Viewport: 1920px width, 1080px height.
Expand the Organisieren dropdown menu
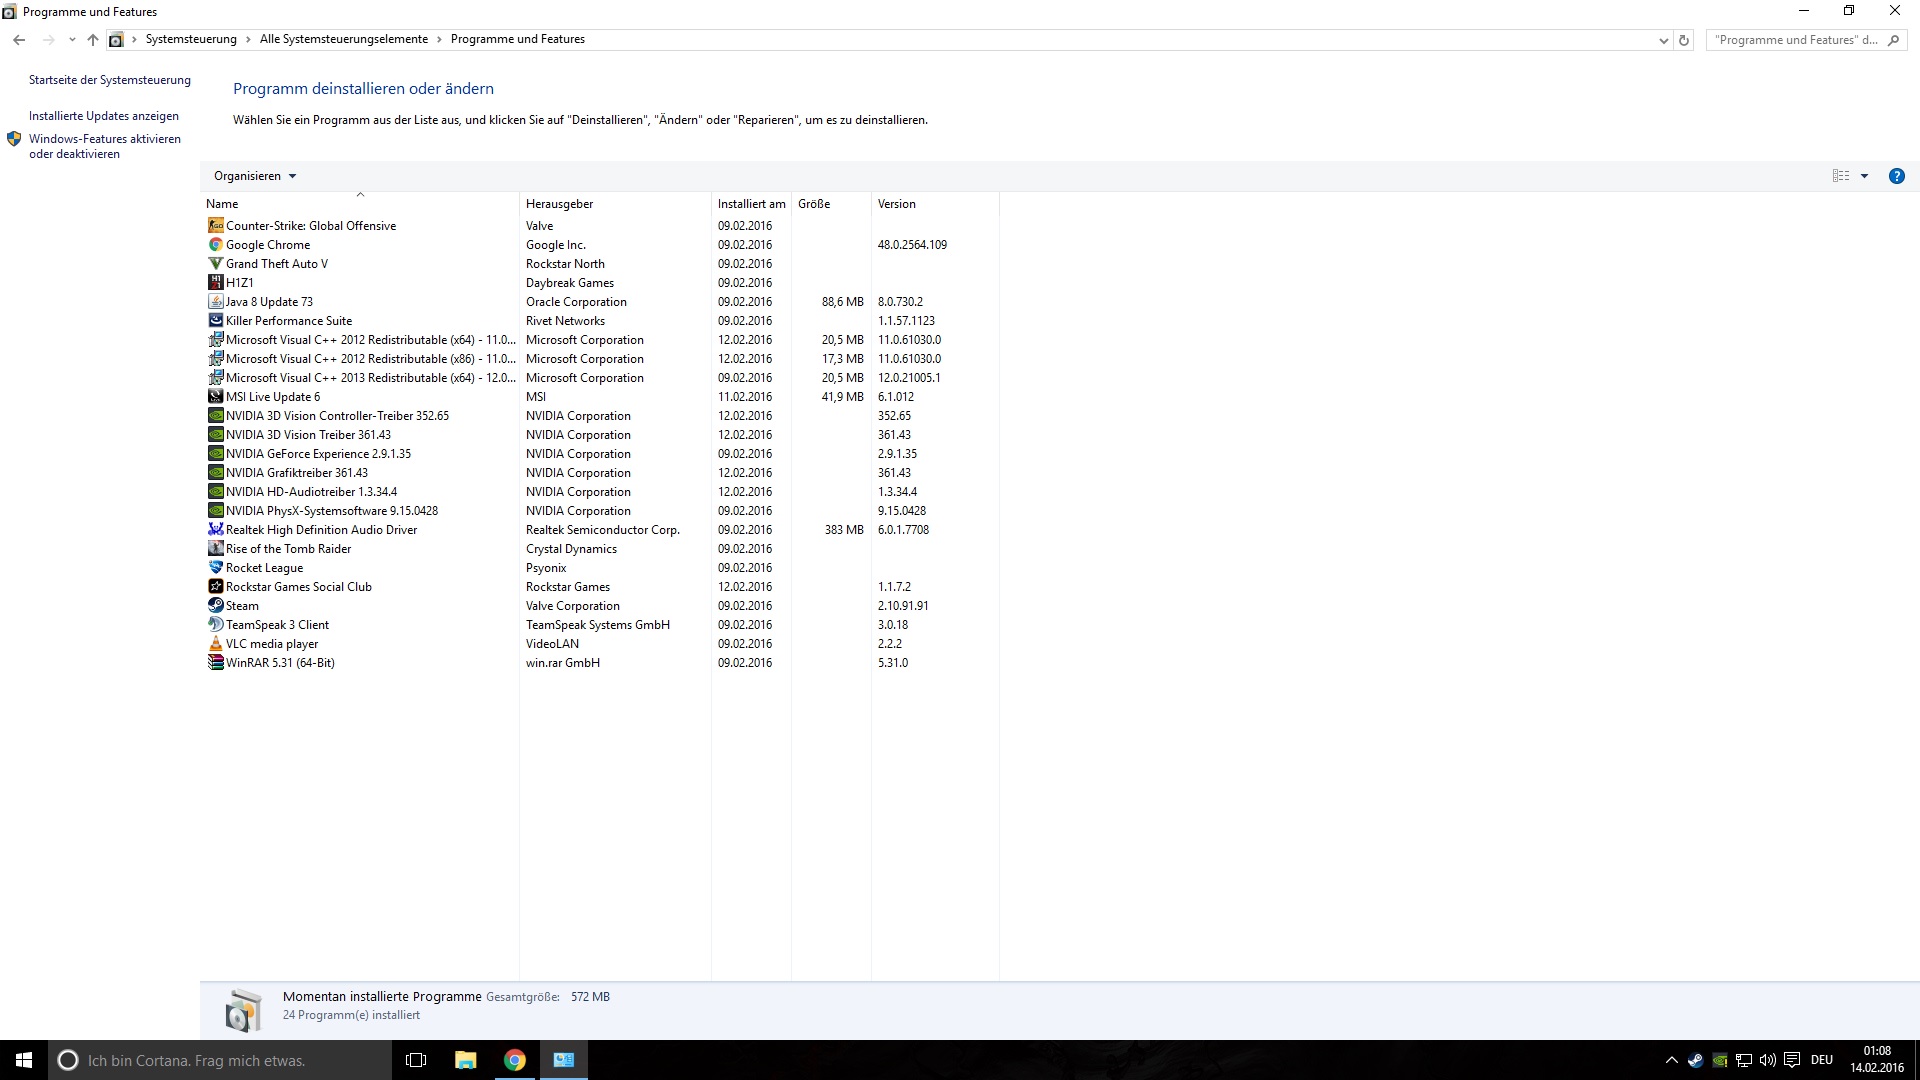pyautogui.click(x=255, y=176)
